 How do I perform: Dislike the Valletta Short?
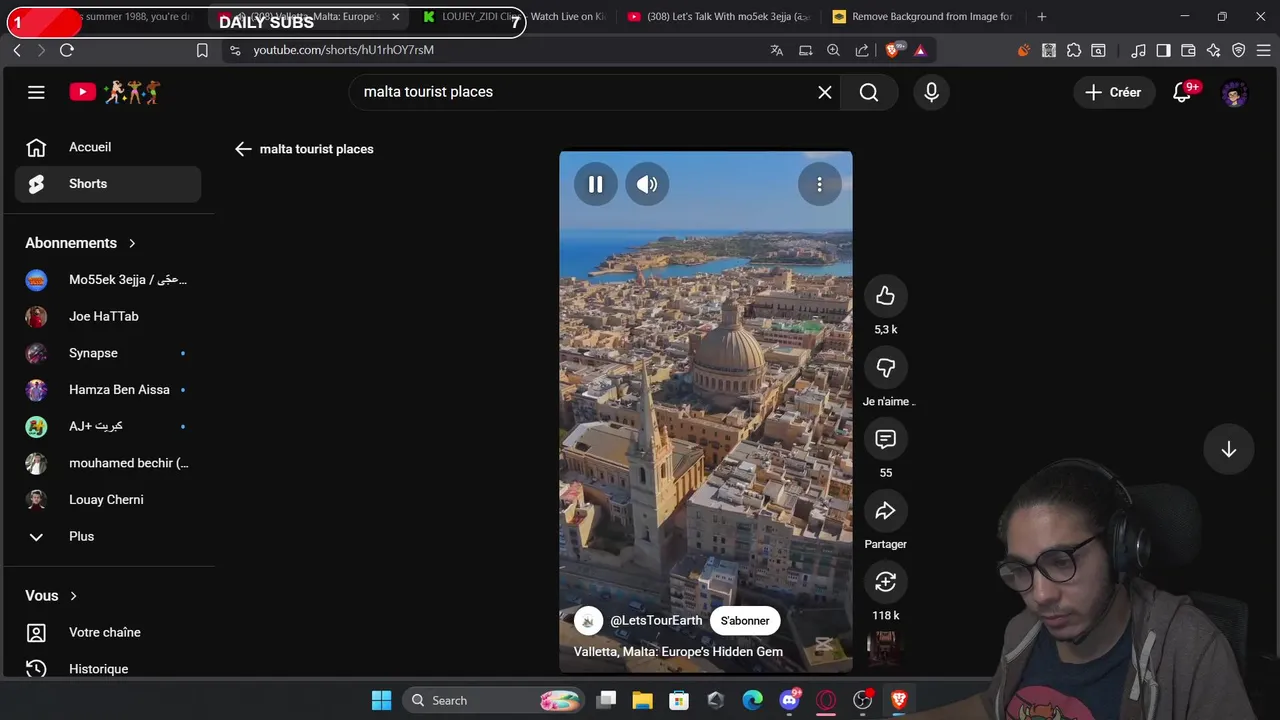885,368
